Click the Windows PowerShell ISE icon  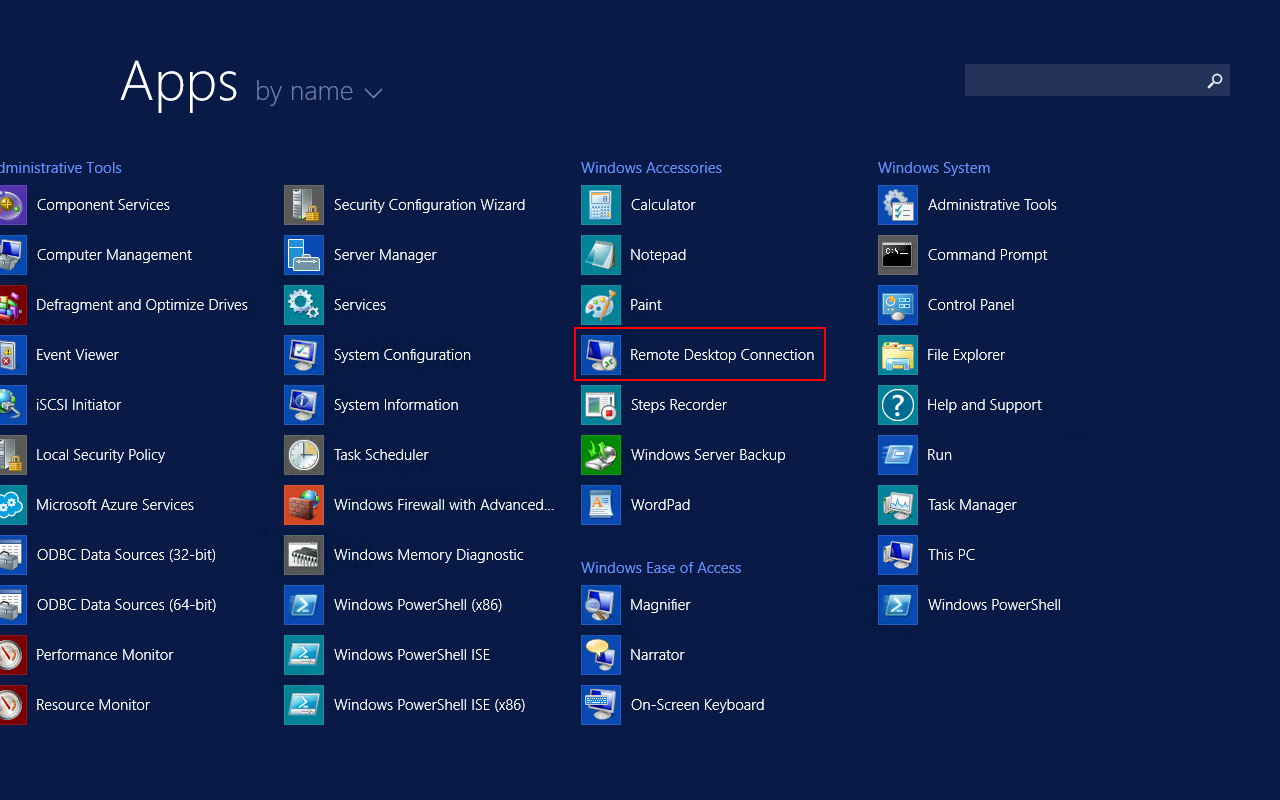point(304,655)
